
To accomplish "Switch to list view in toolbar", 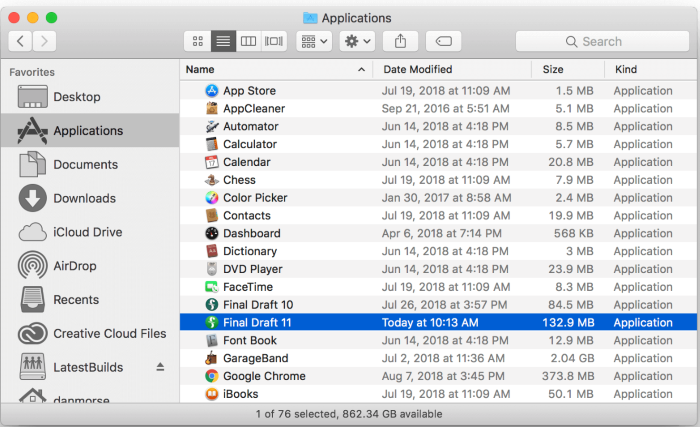I will (223, 41).
